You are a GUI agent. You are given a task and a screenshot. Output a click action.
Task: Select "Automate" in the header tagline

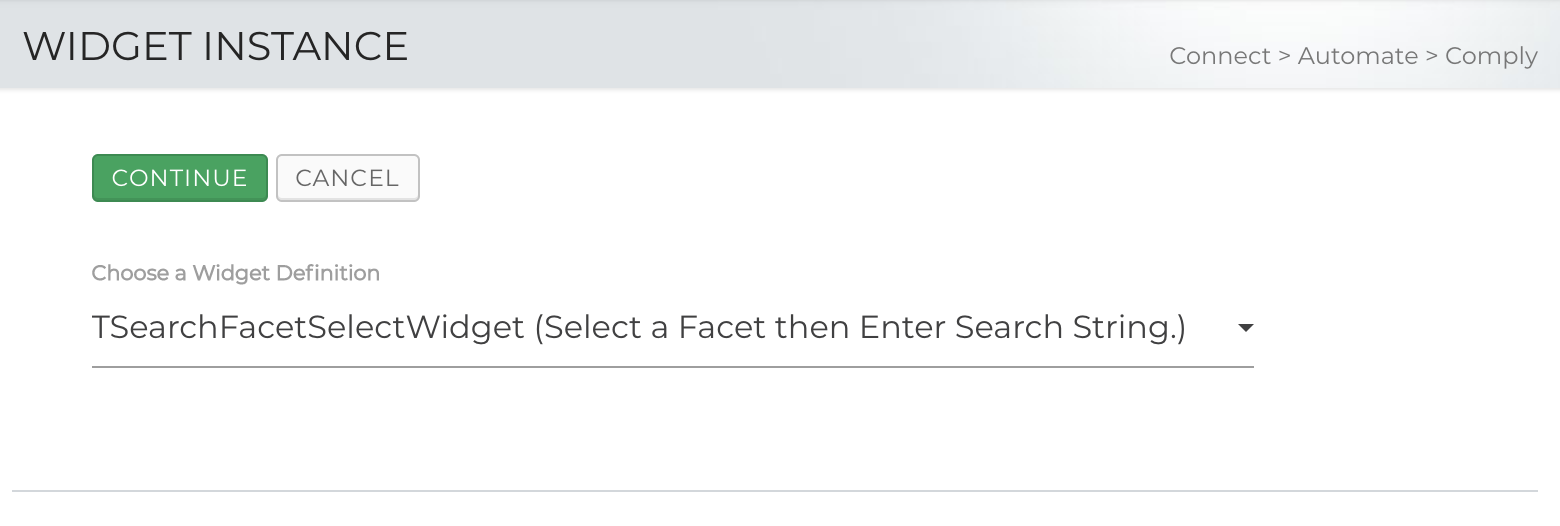coord(1357,56)
